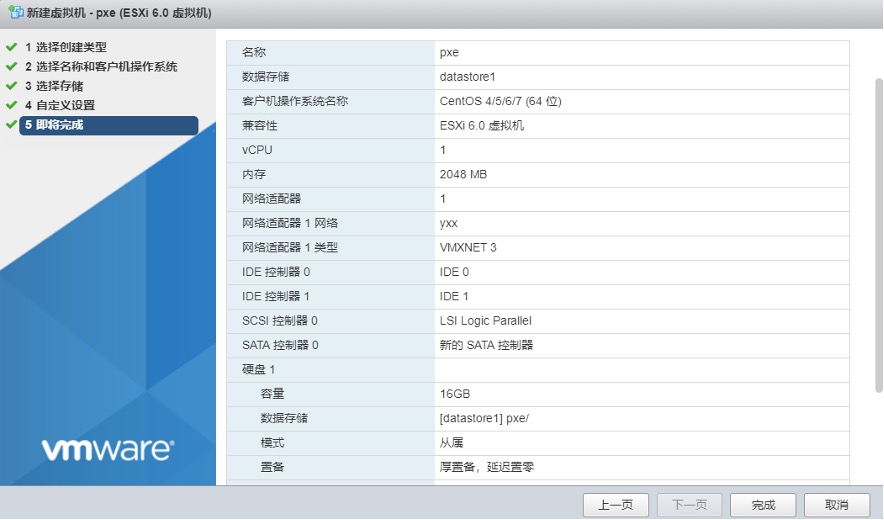Cancel the wizard with 取消
Image resolution: width=884 pixels, height=520 pixels.
coord(838,505)
